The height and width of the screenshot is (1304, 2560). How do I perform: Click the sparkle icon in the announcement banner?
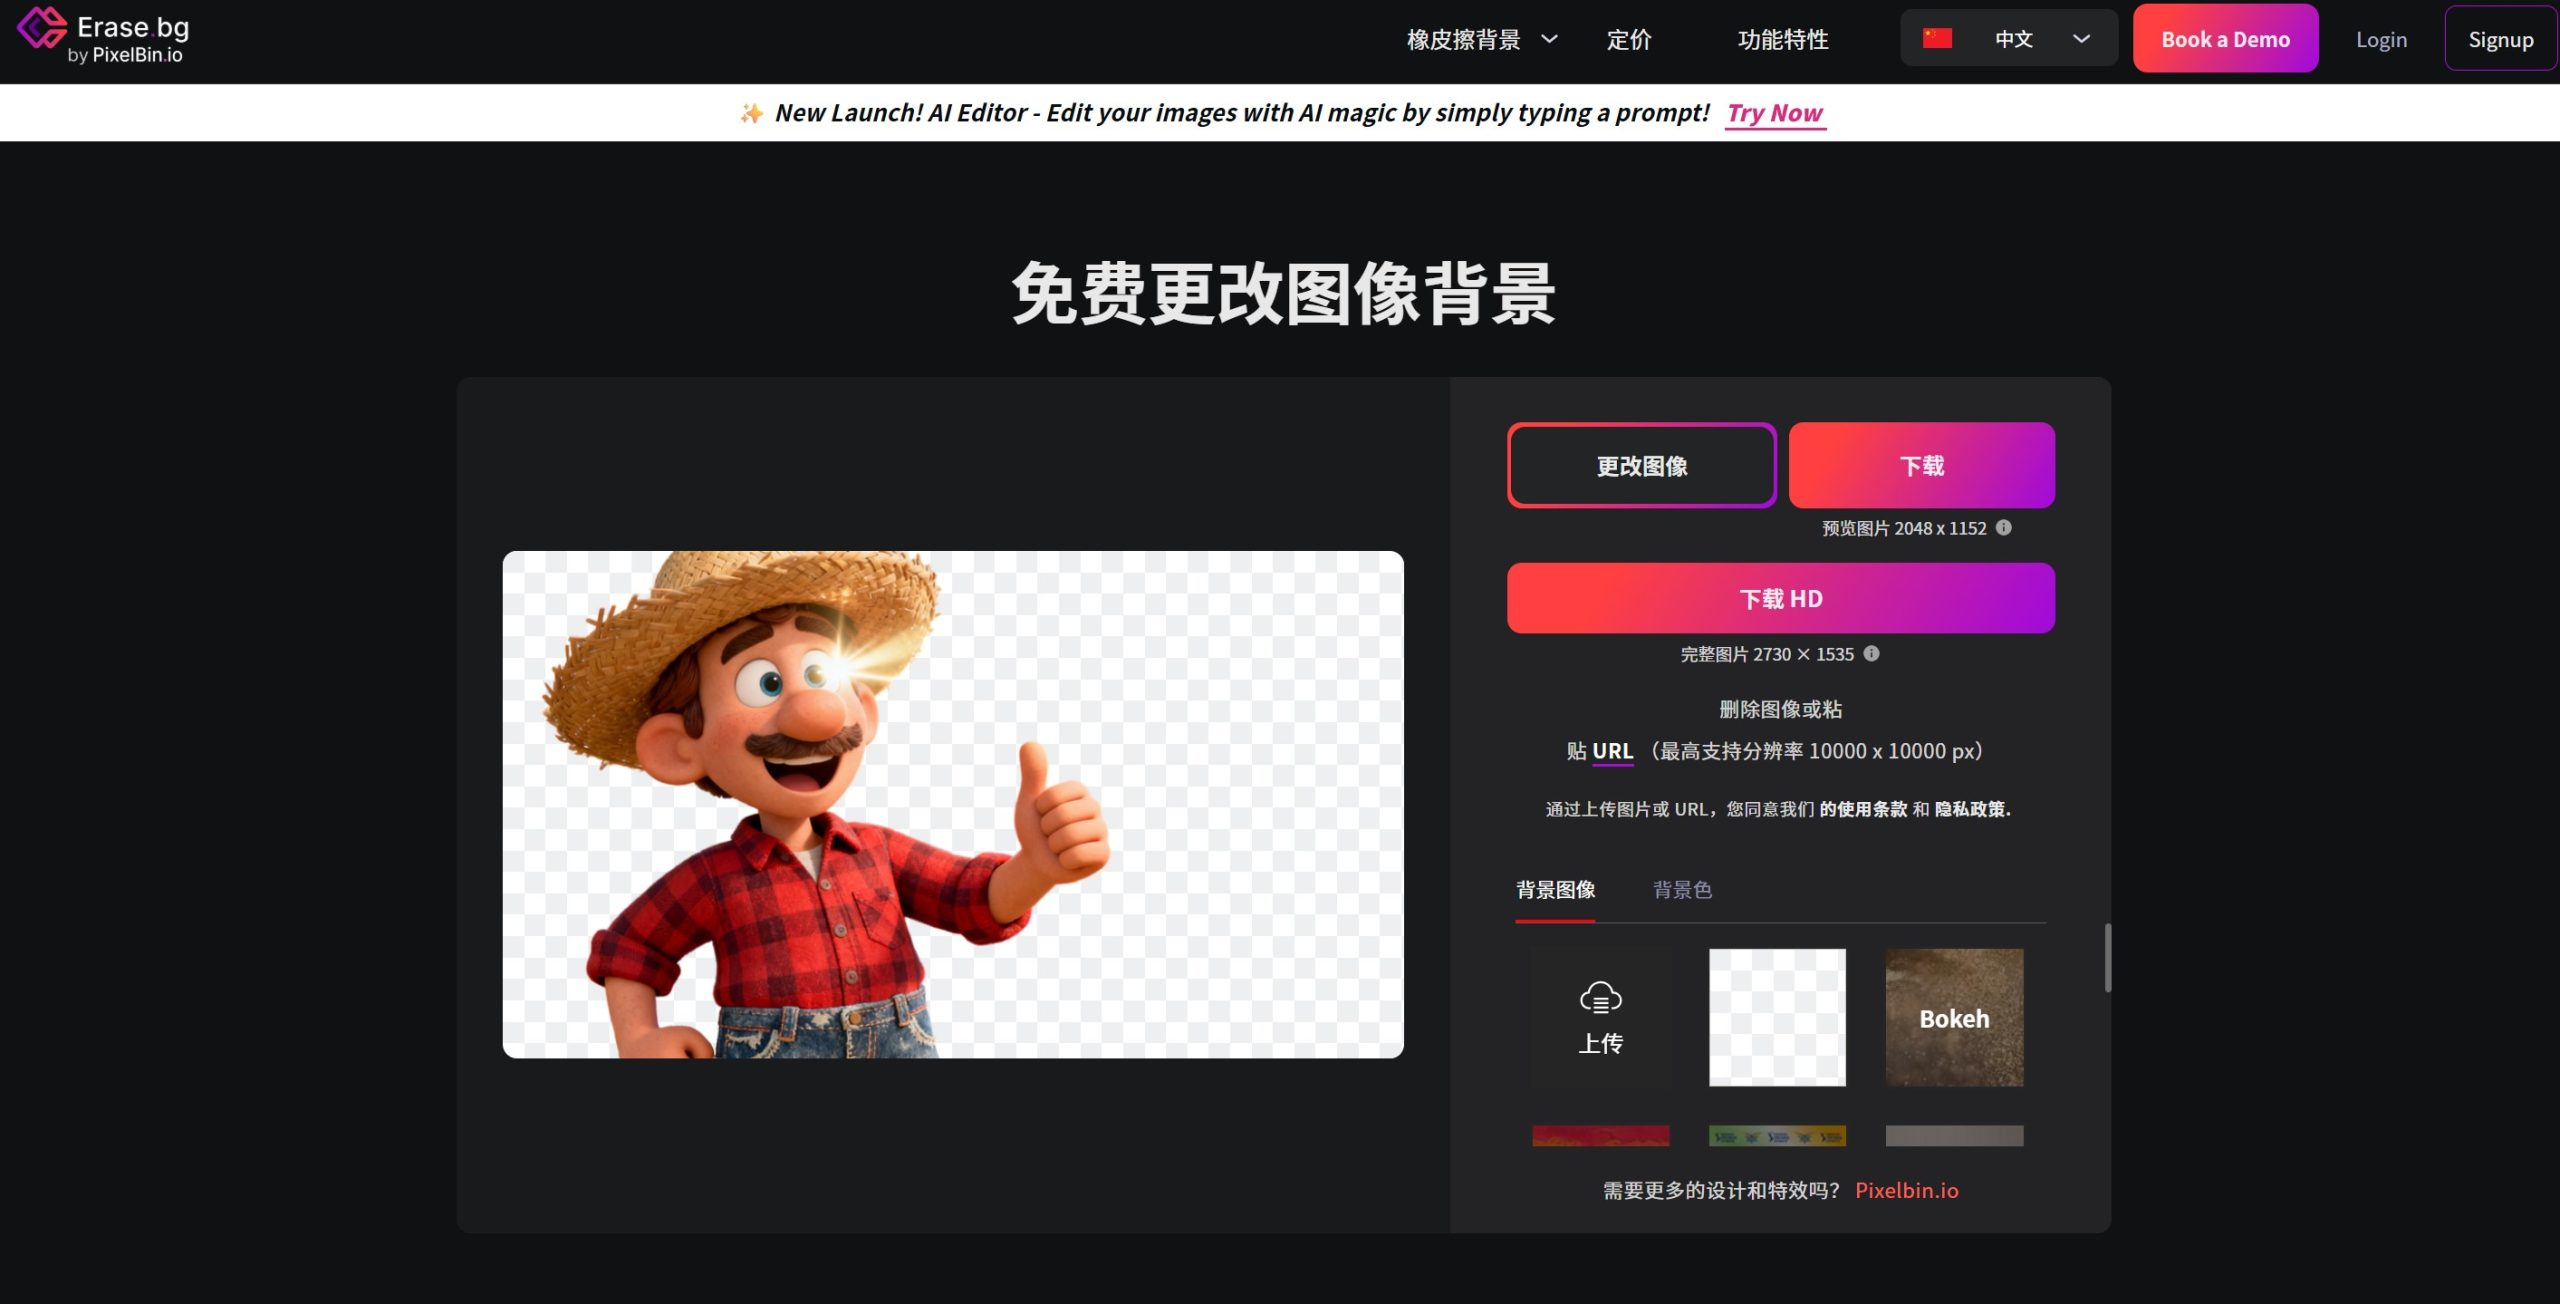point(752,113)
